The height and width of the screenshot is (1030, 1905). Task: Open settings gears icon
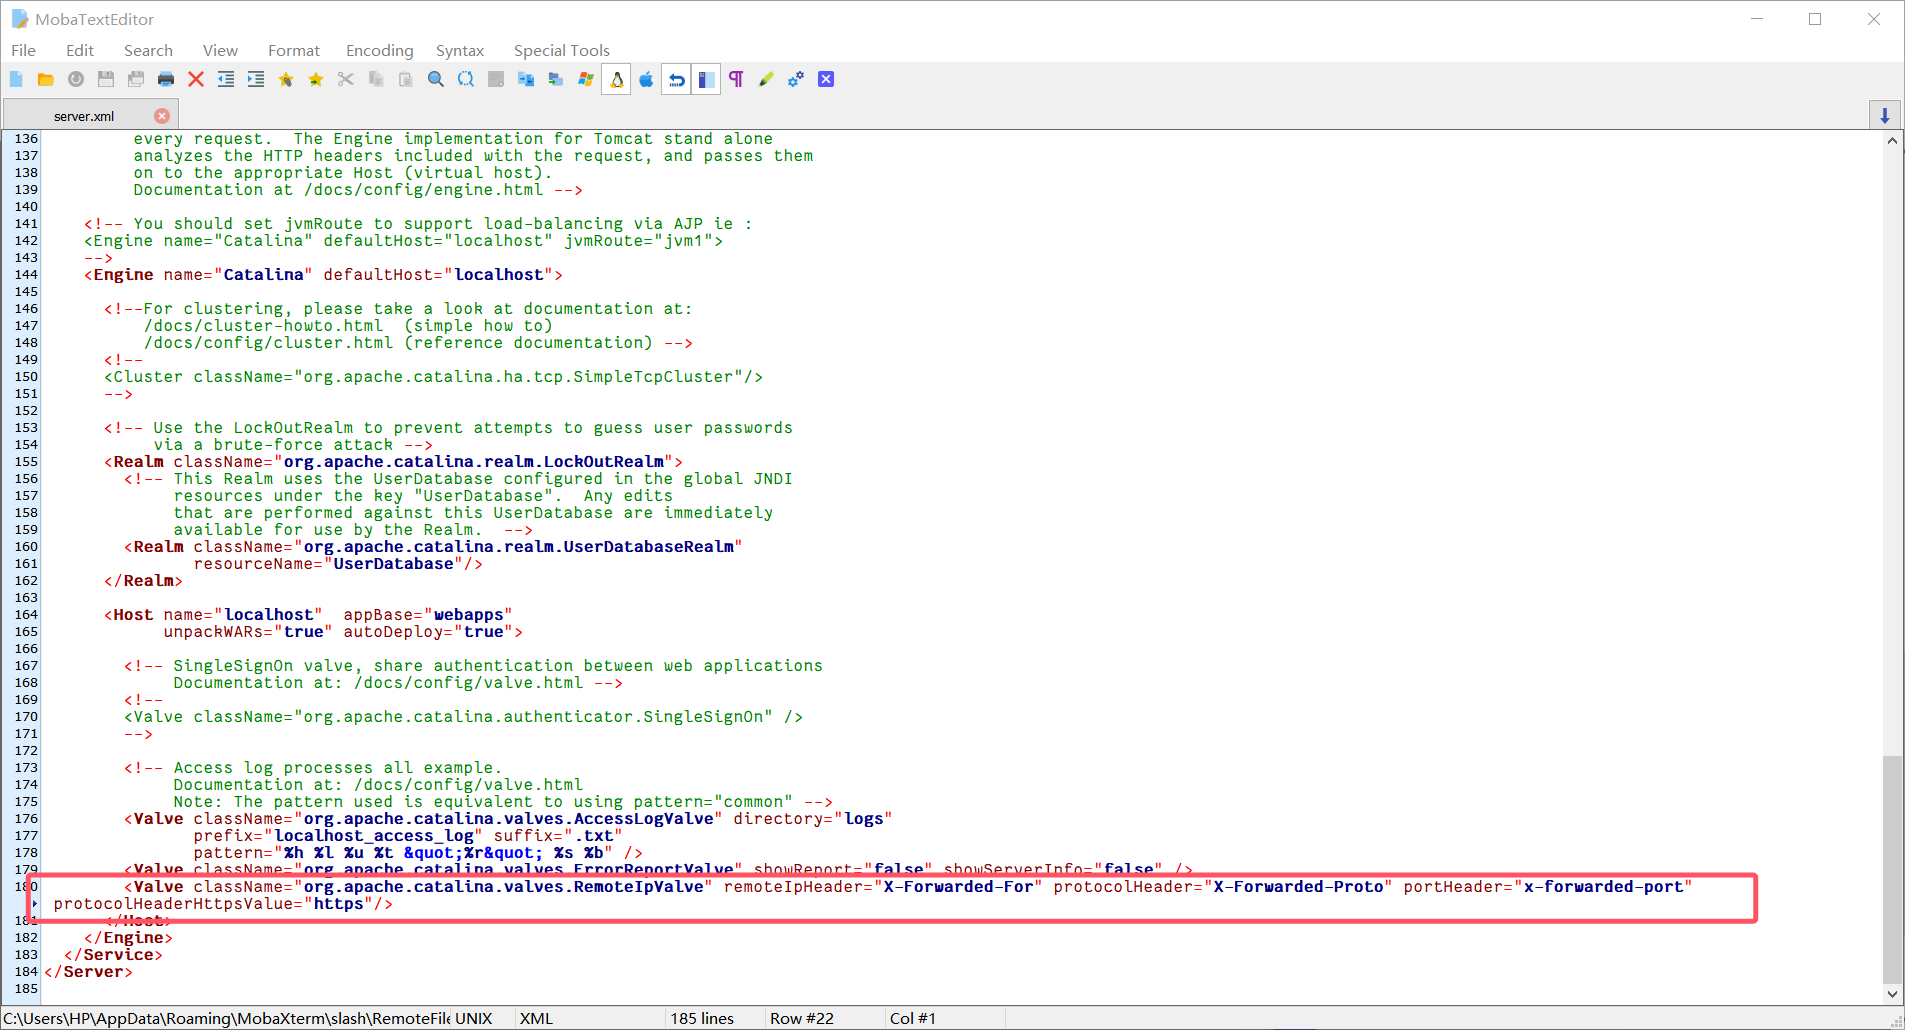[796, 79]
